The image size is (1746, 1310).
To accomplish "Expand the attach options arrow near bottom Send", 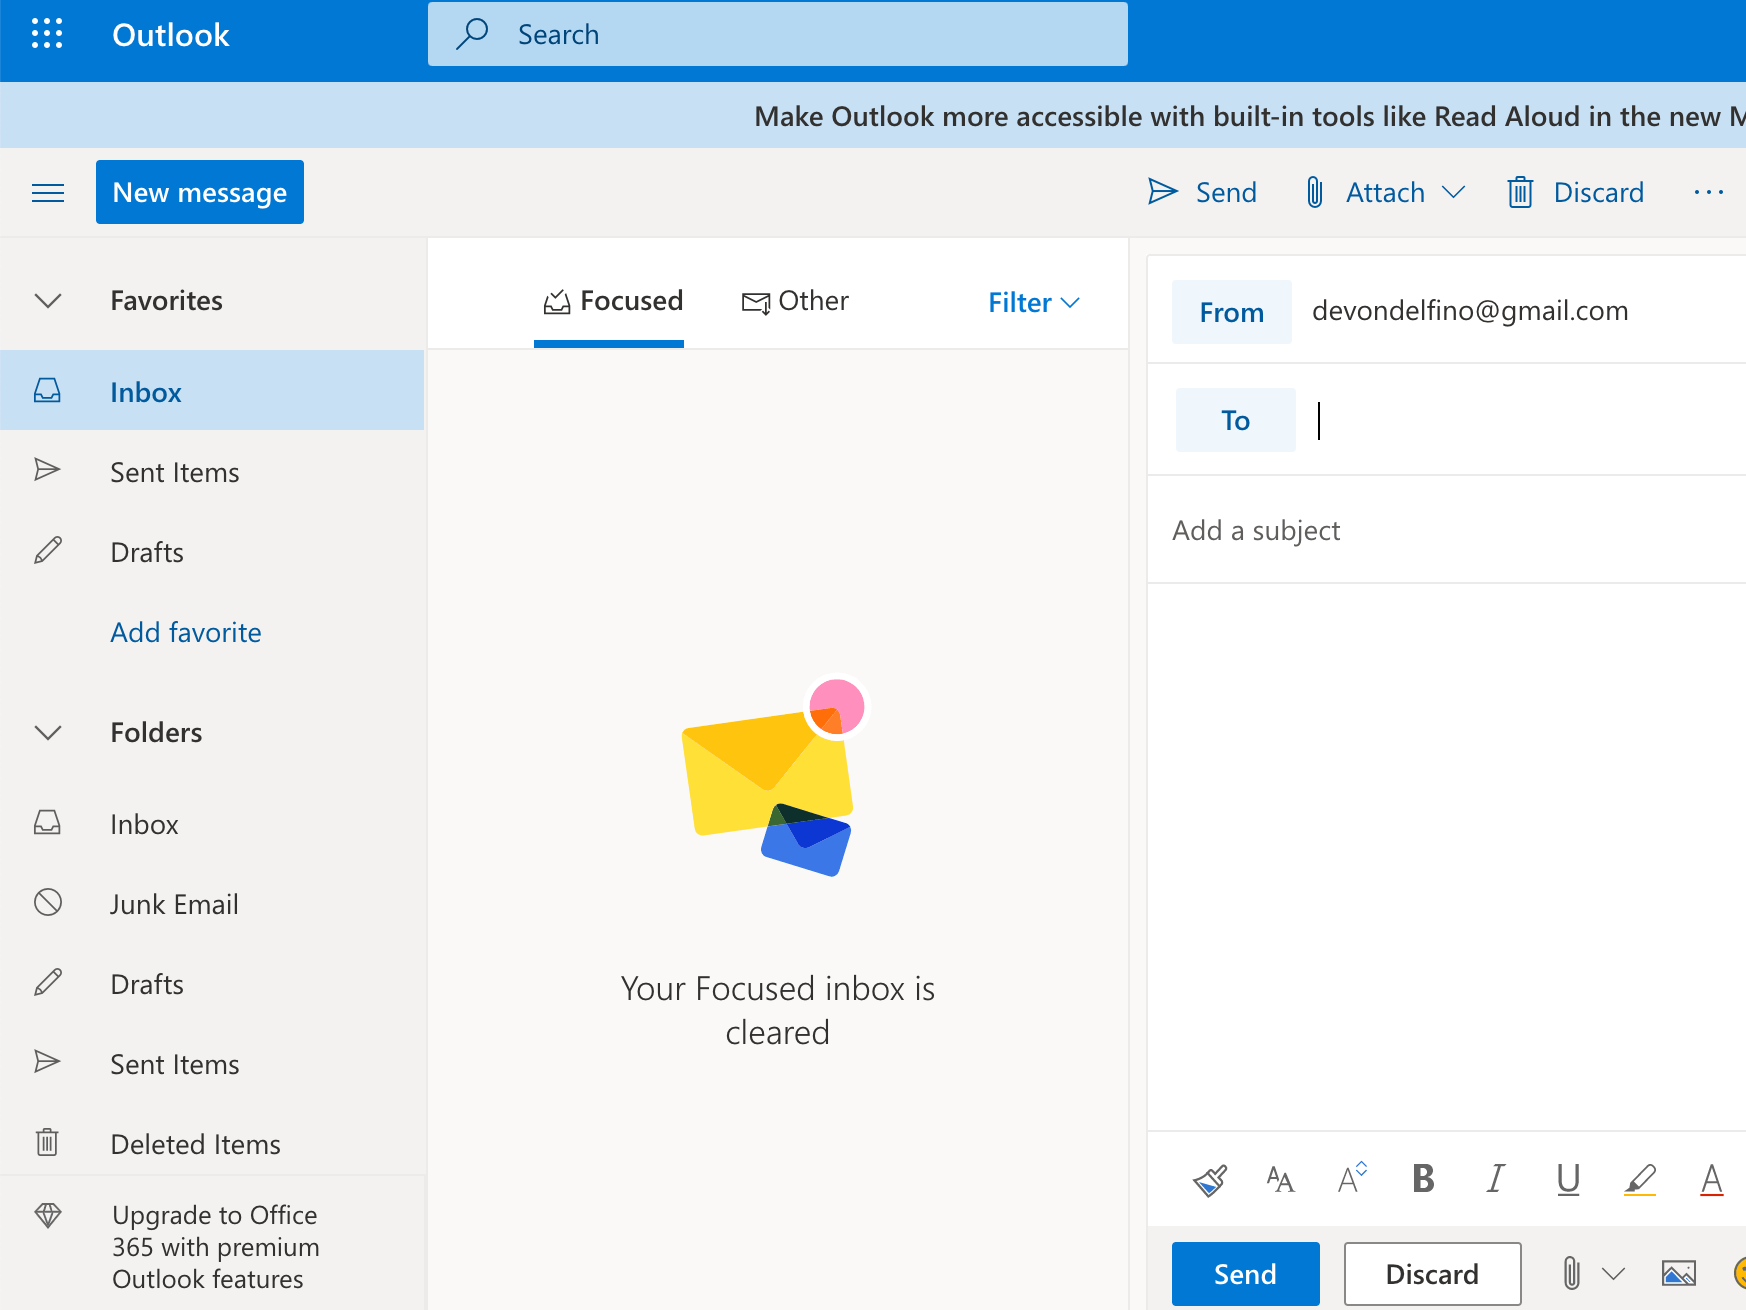I will [x=1613, y=1274].
